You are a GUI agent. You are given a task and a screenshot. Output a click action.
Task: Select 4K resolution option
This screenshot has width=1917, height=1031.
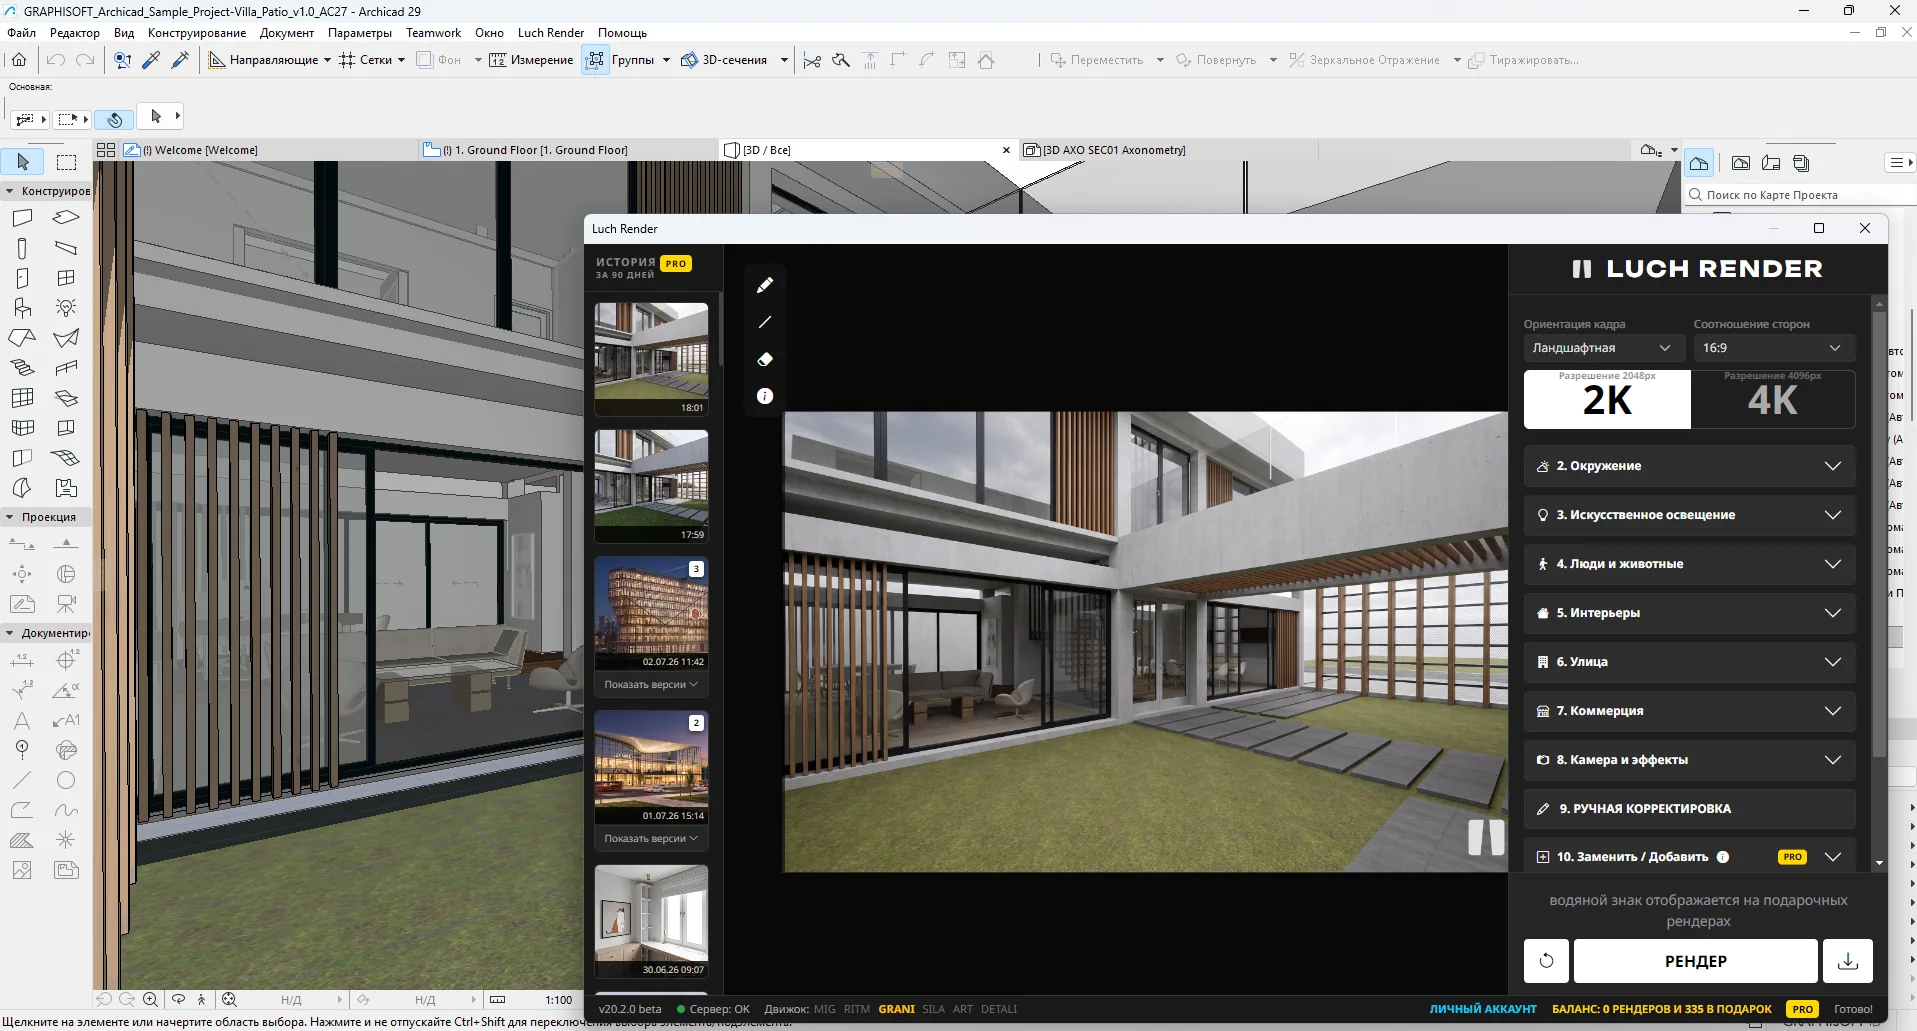[x=1773, y=399]
